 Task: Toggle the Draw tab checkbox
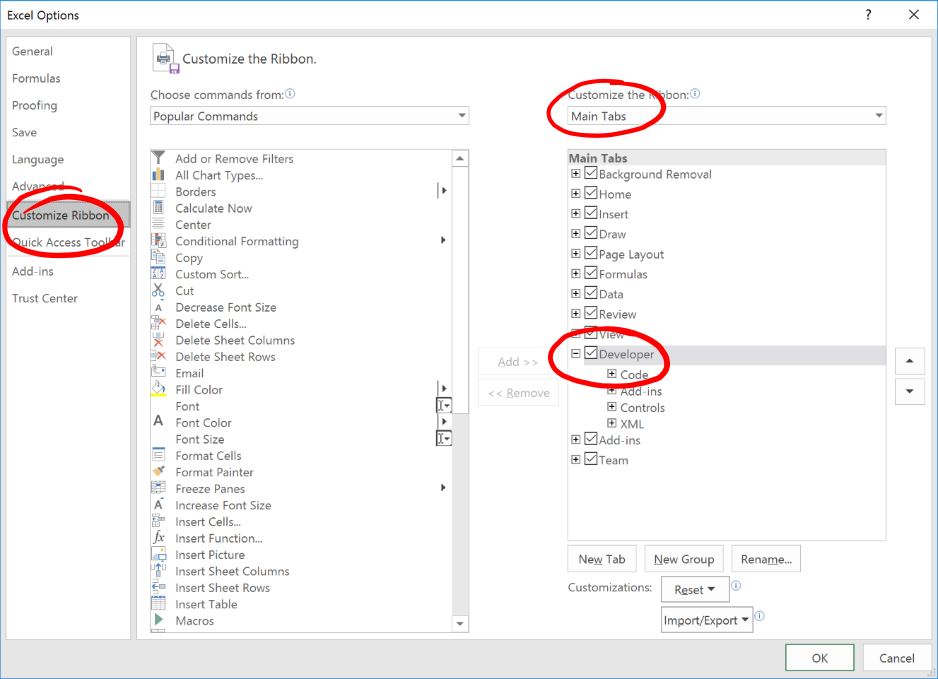coord(591,234)
